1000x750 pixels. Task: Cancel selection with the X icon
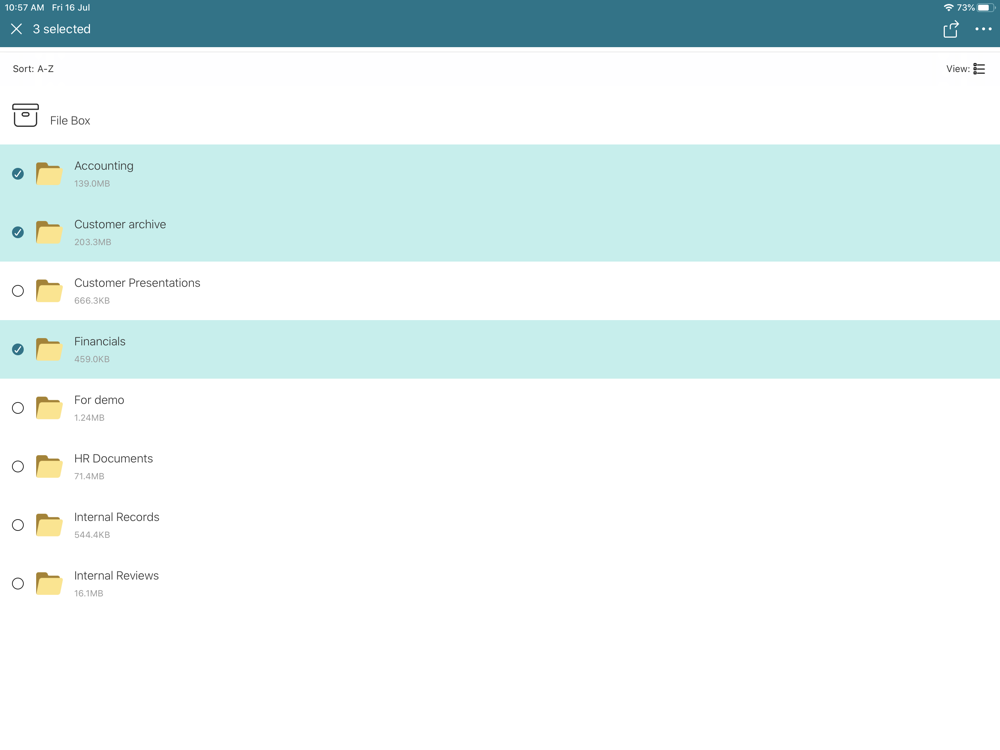17,29
